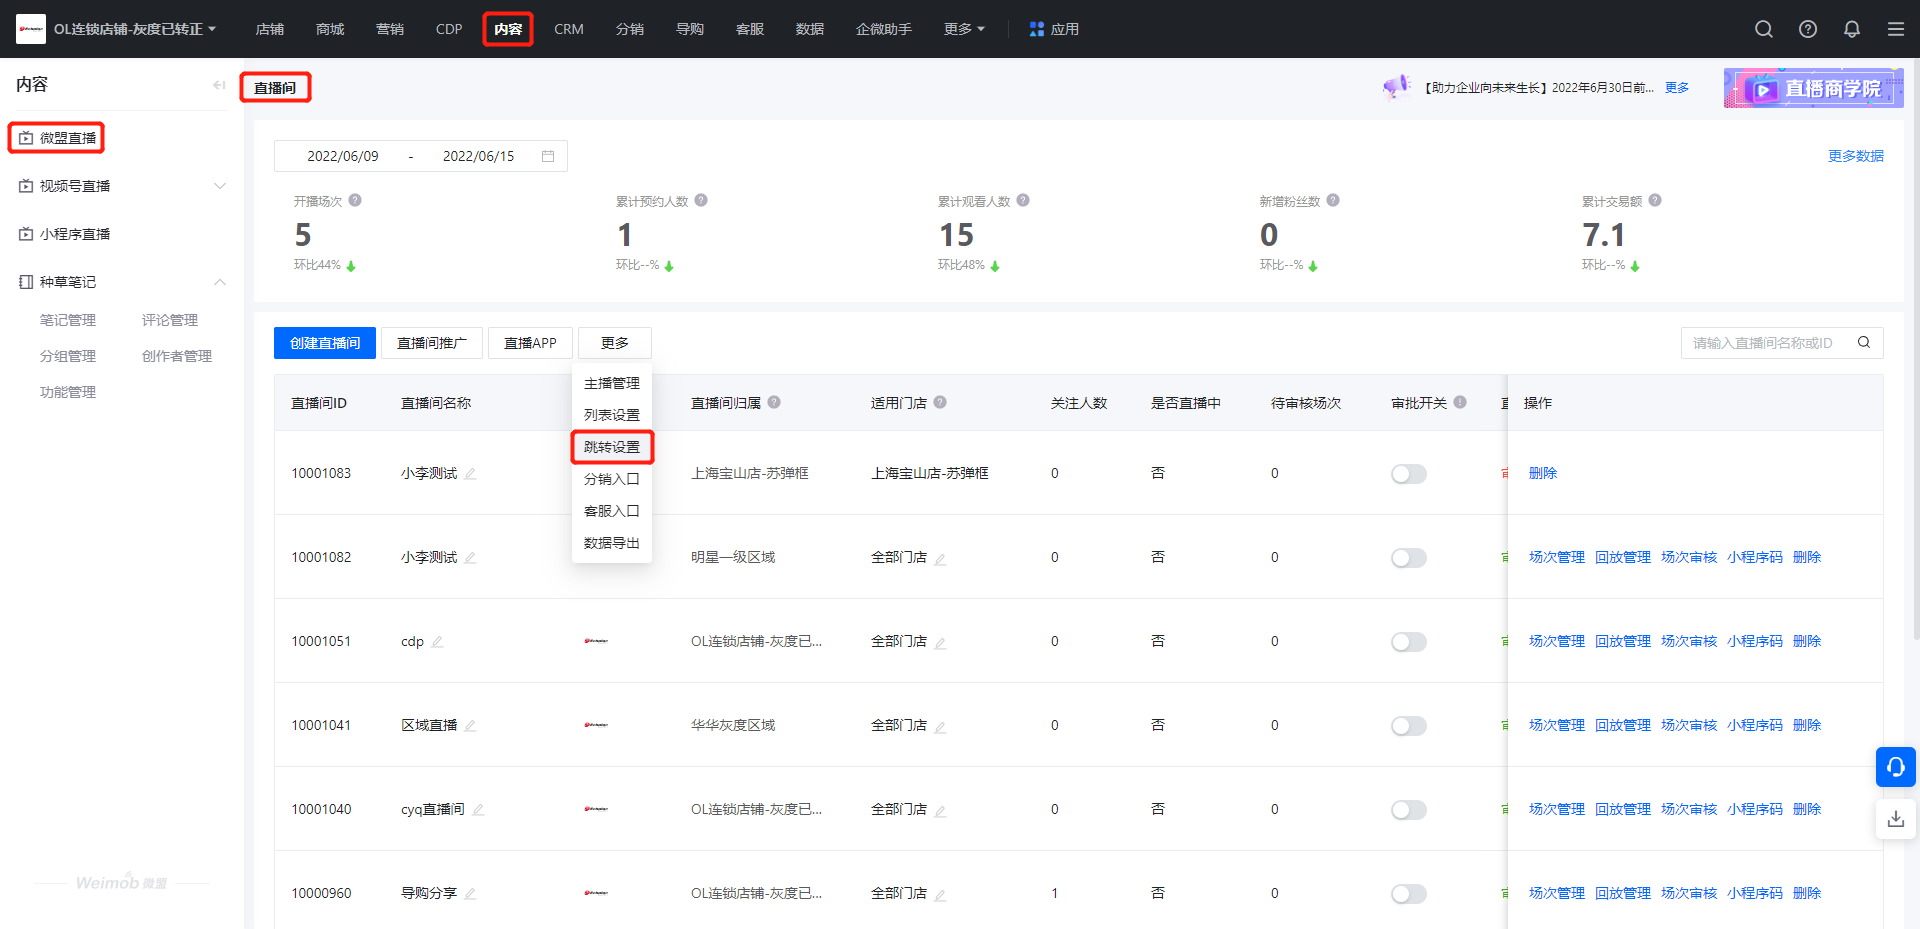
Task: Collapse the 内容 sidebar with arrow icon
Action: pyautogui.click(x=219, y=85)
